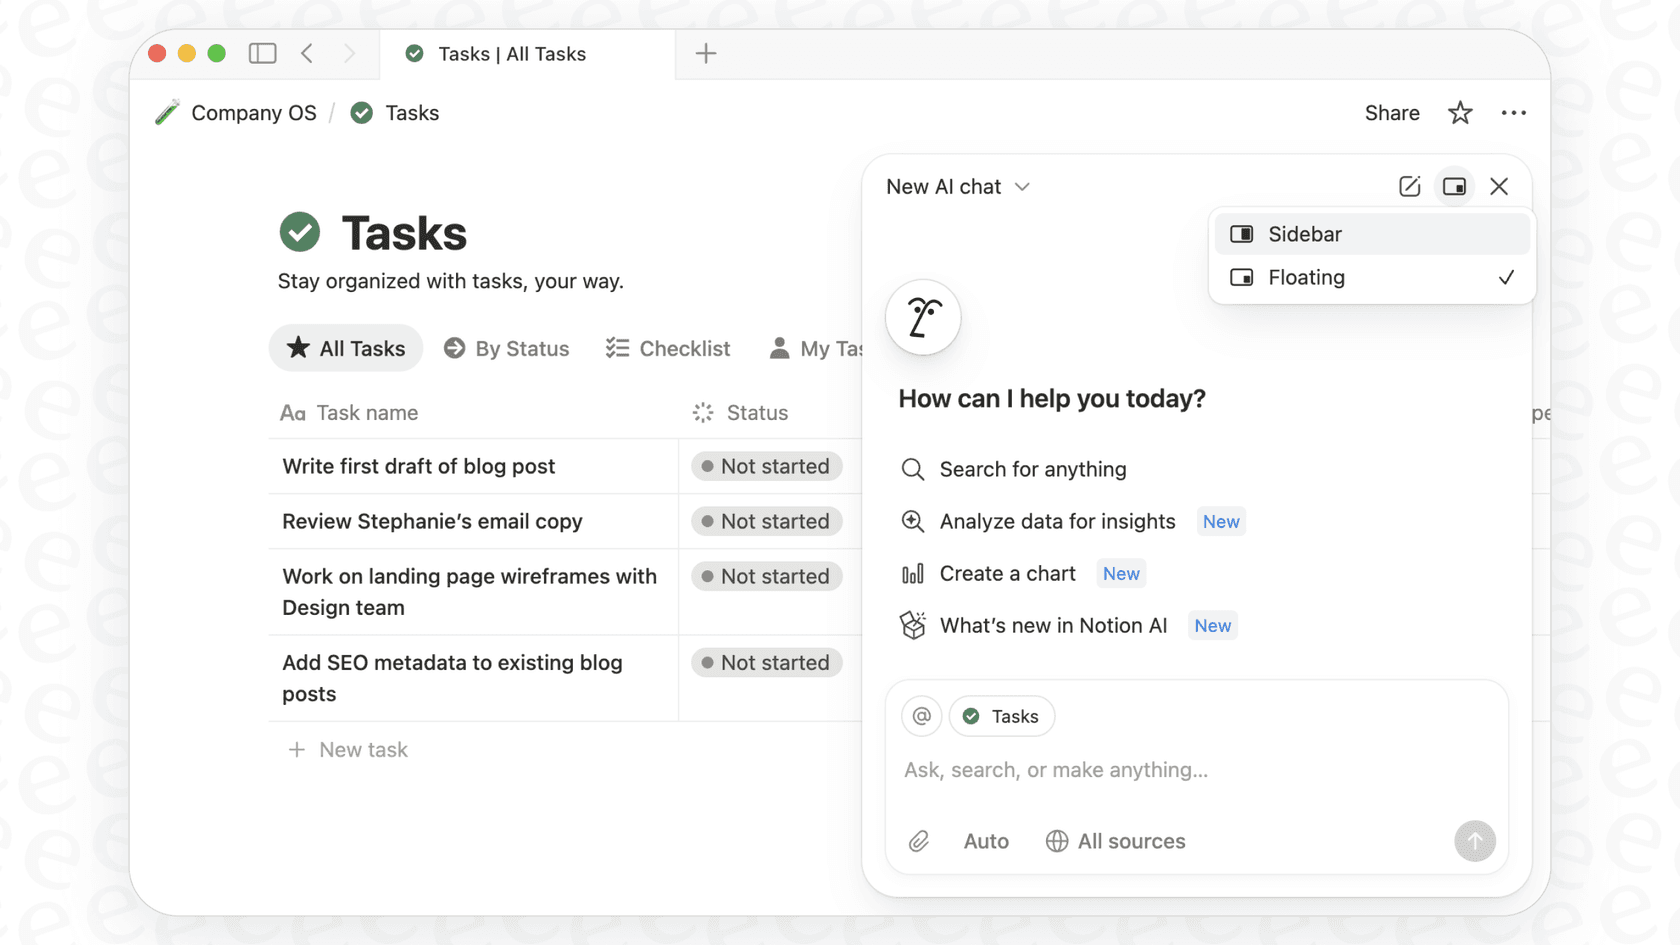Switch to the By Status tab
Image resolution: width=1680 pixels, height=945 pixels.
pos(506,348)
